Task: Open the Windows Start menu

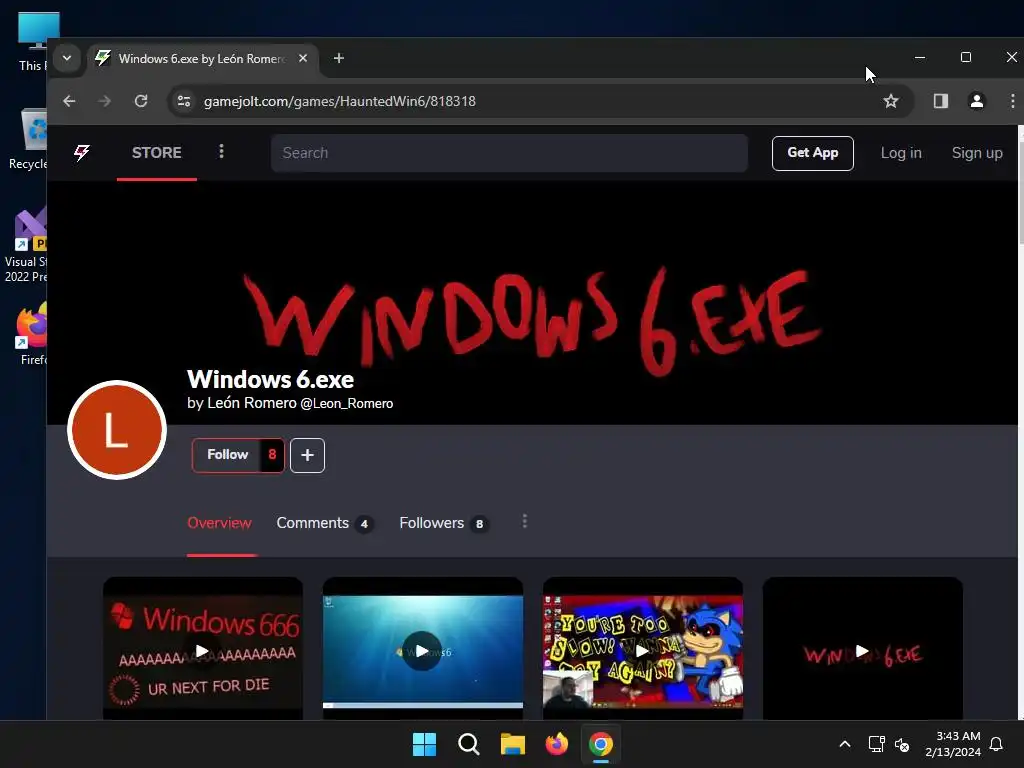Action: 424,744
